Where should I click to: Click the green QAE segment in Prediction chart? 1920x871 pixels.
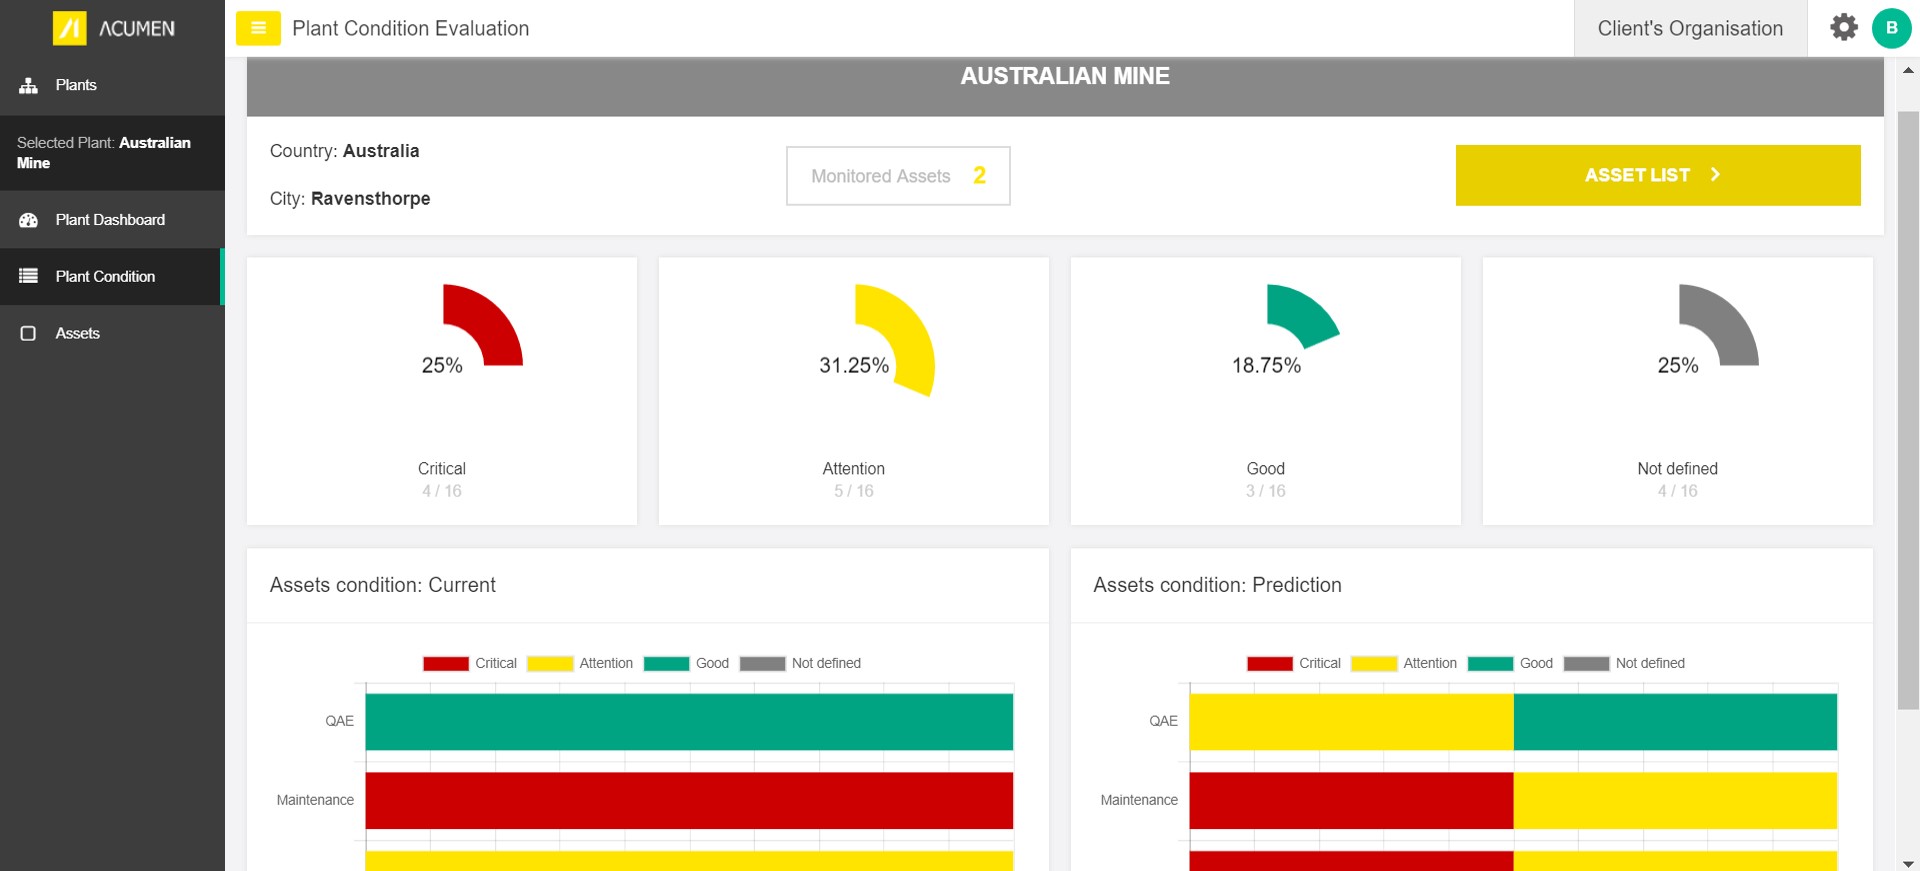[x=1675, y=722]
